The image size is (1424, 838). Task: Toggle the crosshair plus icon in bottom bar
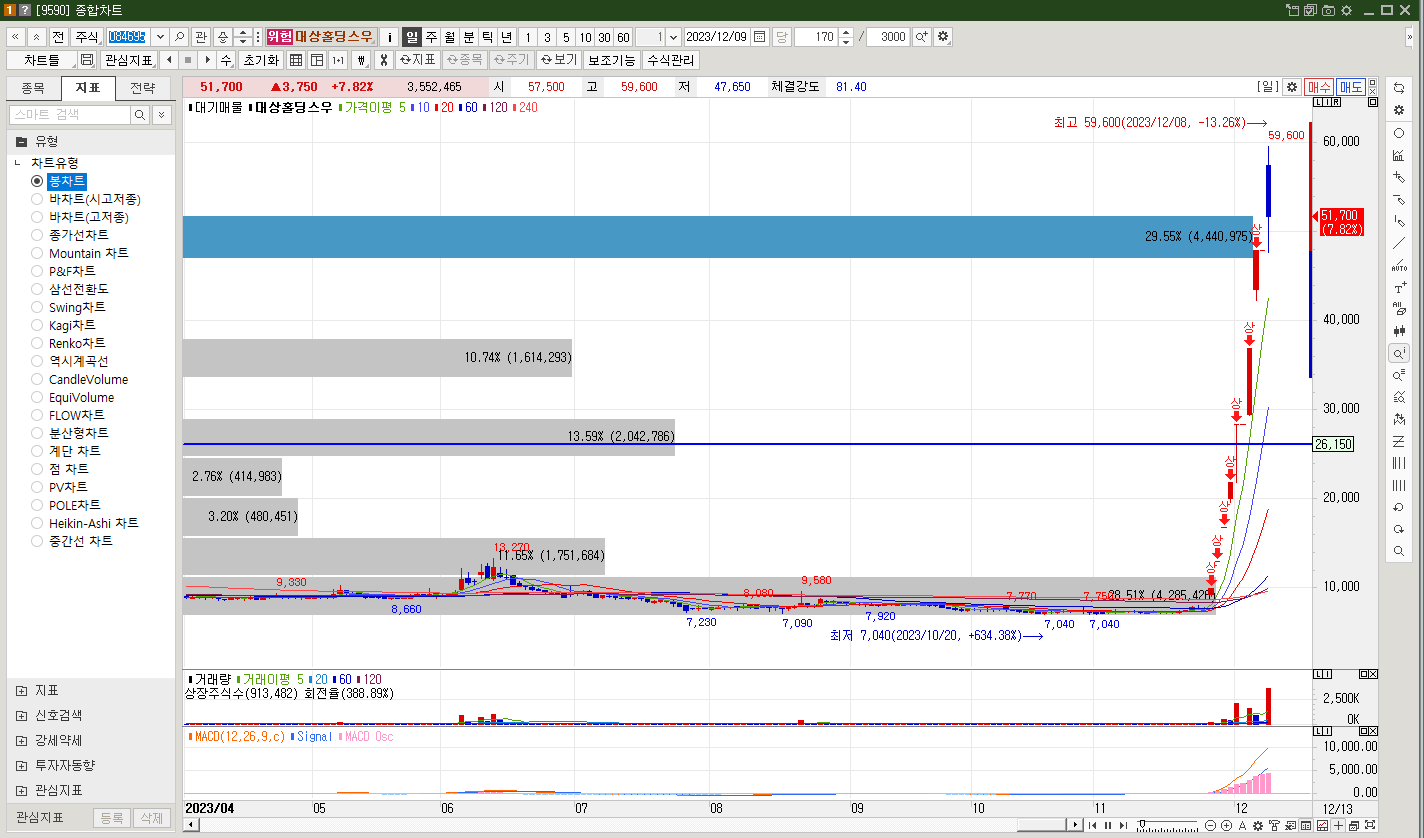tap(1337, 825)
